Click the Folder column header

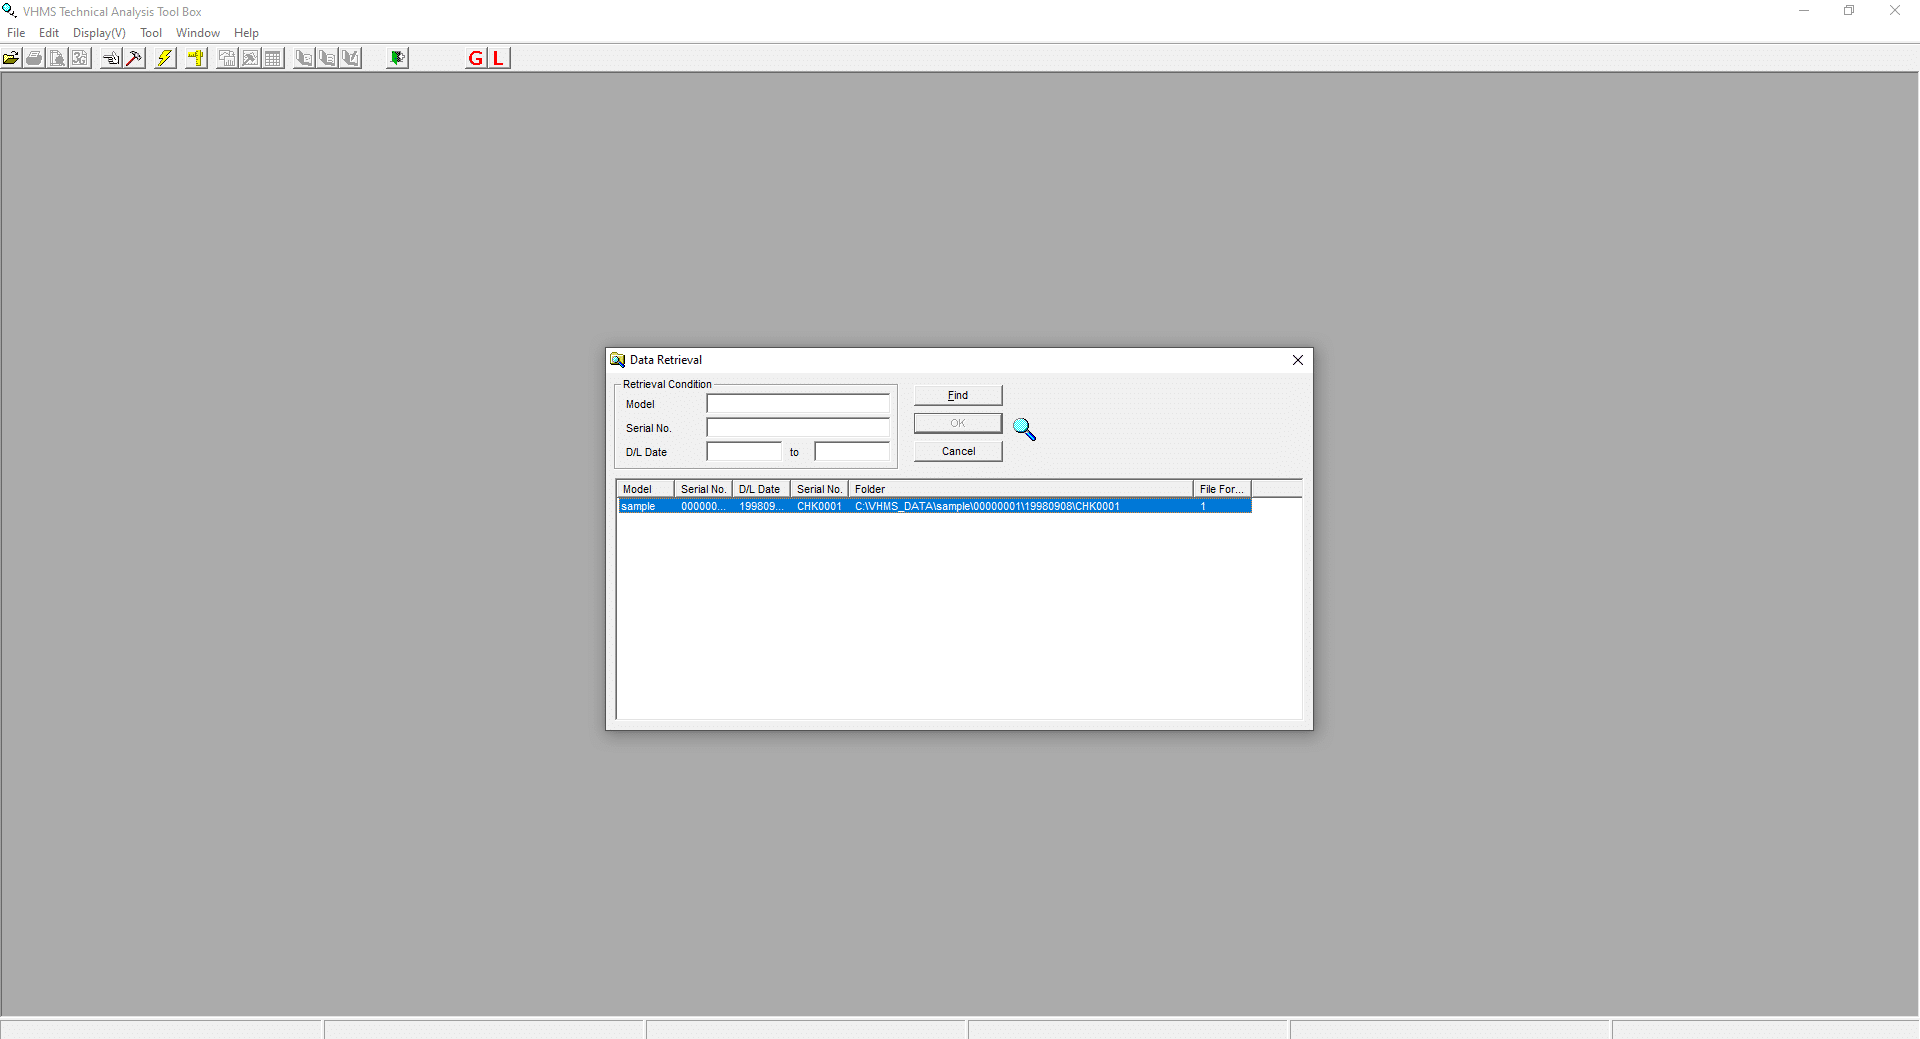[x=1020, y=489]
